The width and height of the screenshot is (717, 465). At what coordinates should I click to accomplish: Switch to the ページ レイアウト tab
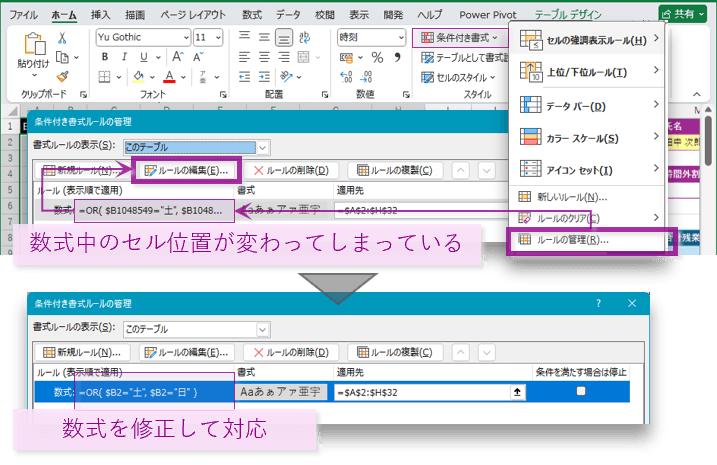pyautogui.click(x=193, y=15)
